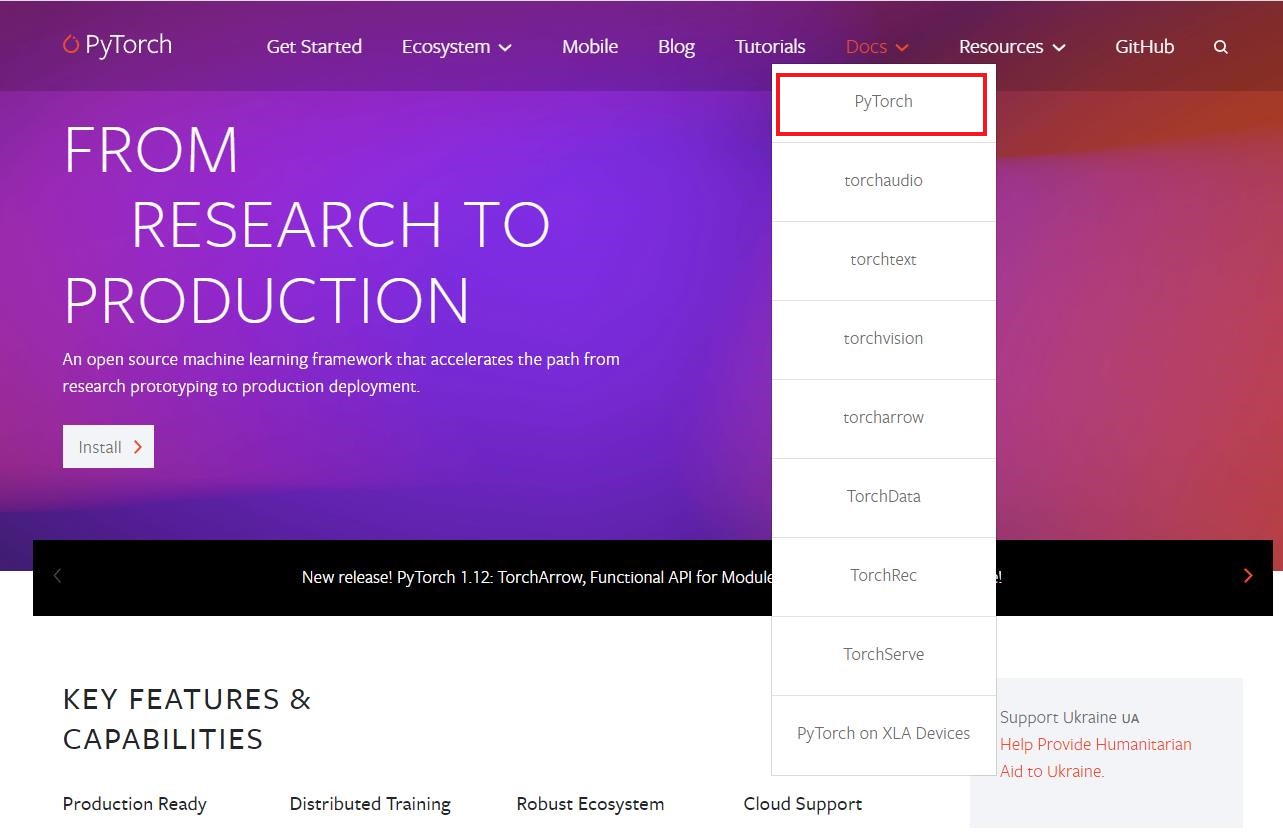Open the Blog page
The height and width of the screenshot is (835, 1283).
coord(676,47)
